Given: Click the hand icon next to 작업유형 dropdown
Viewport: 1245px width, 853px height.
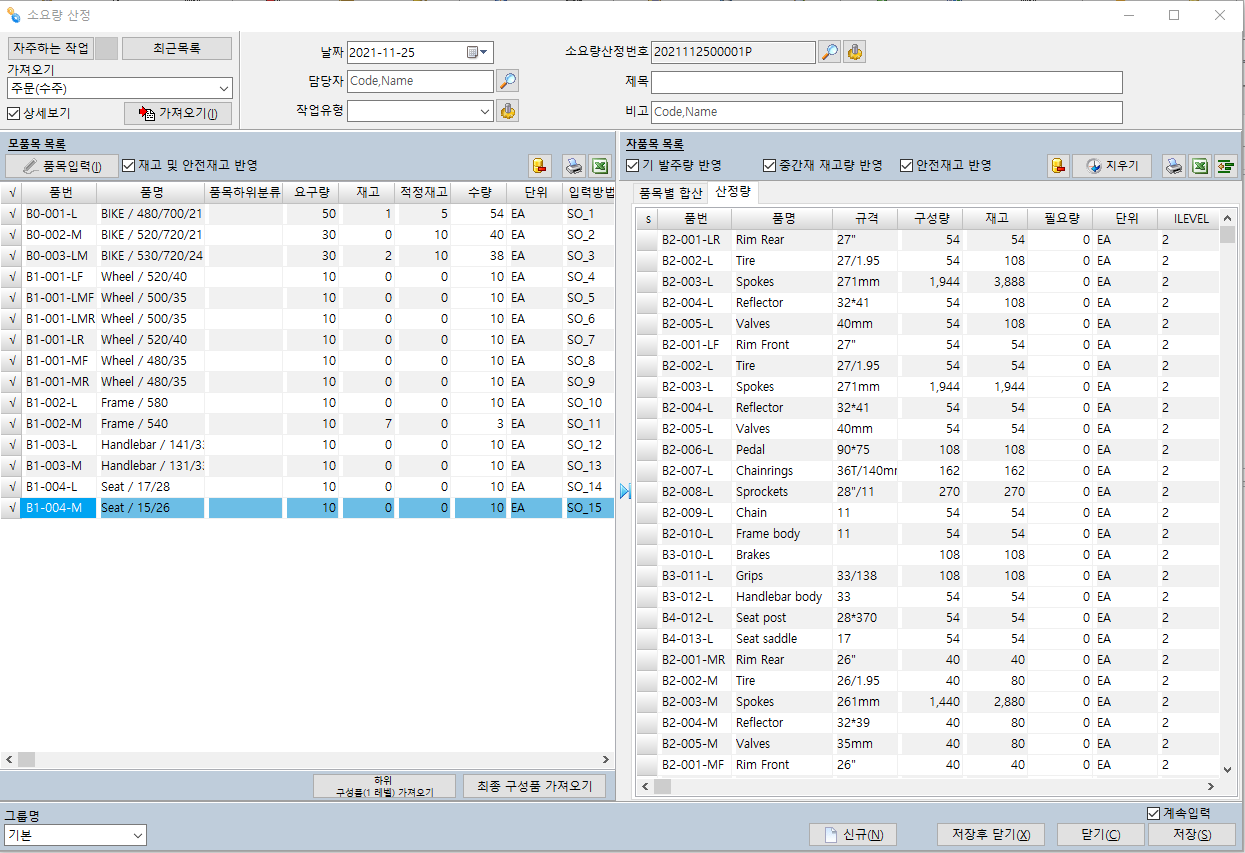Looking at the screenshot, I should pyautogui.click(x=508, y=111).
